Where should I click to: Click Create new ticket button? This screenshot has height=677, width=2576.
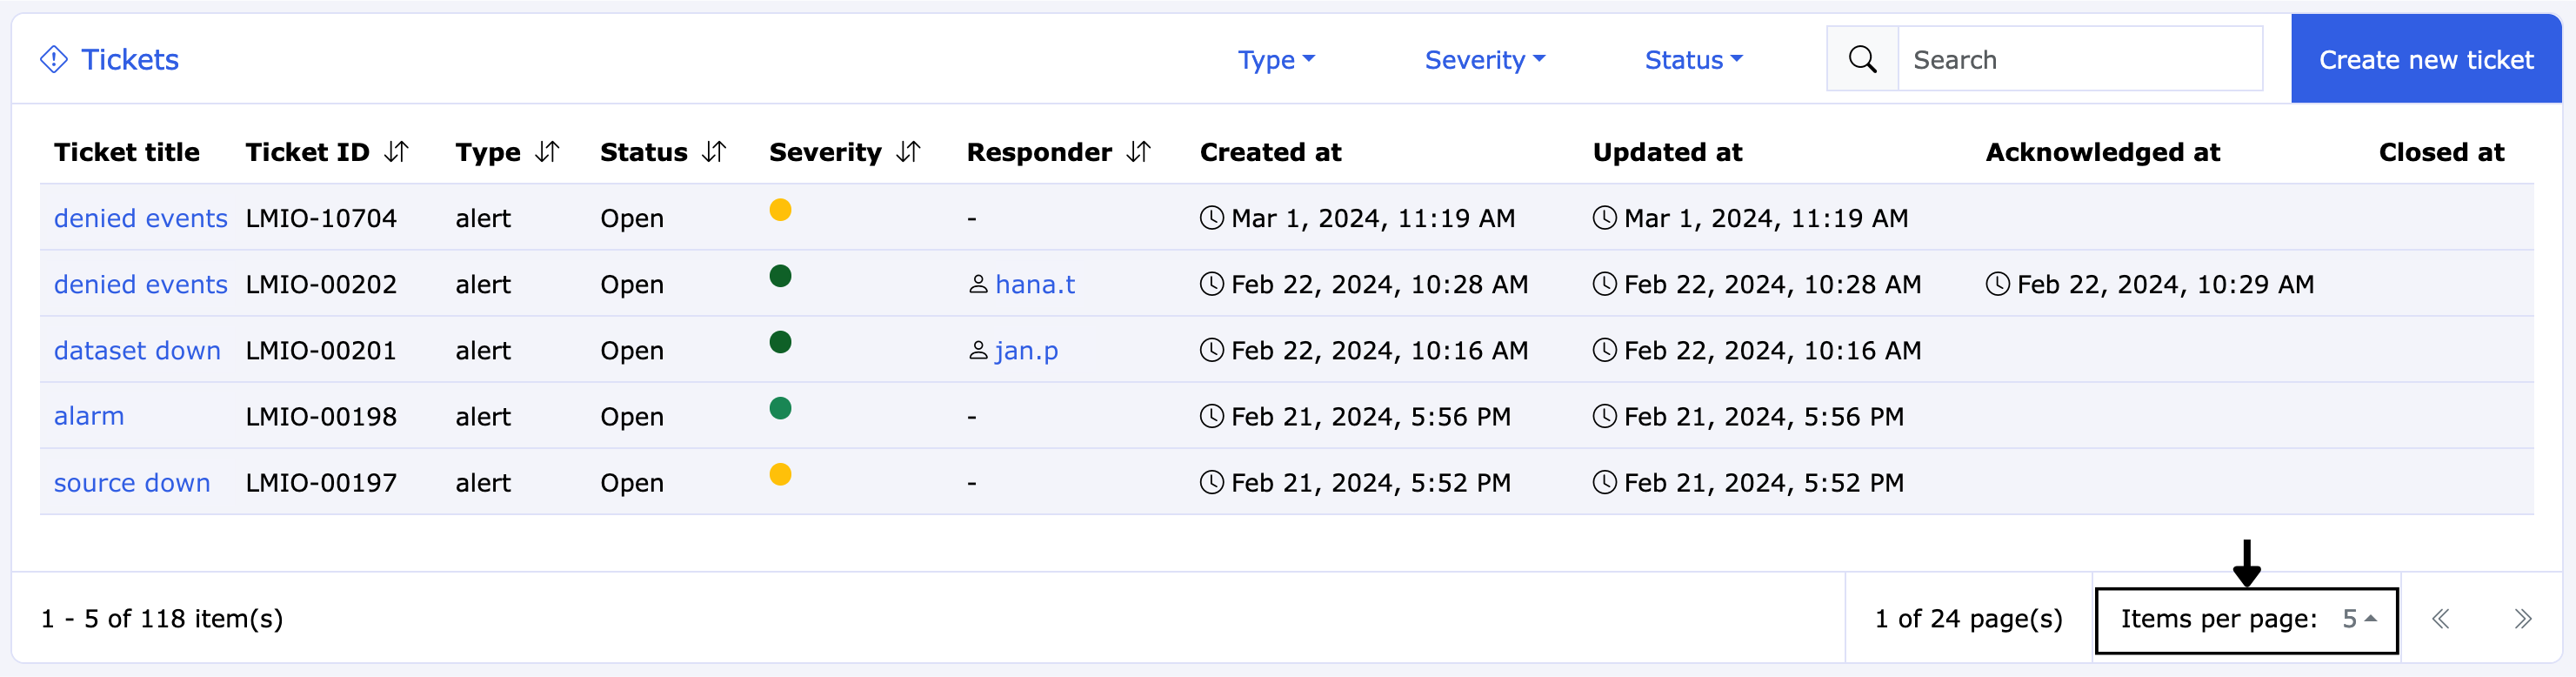coord(2426,60)
